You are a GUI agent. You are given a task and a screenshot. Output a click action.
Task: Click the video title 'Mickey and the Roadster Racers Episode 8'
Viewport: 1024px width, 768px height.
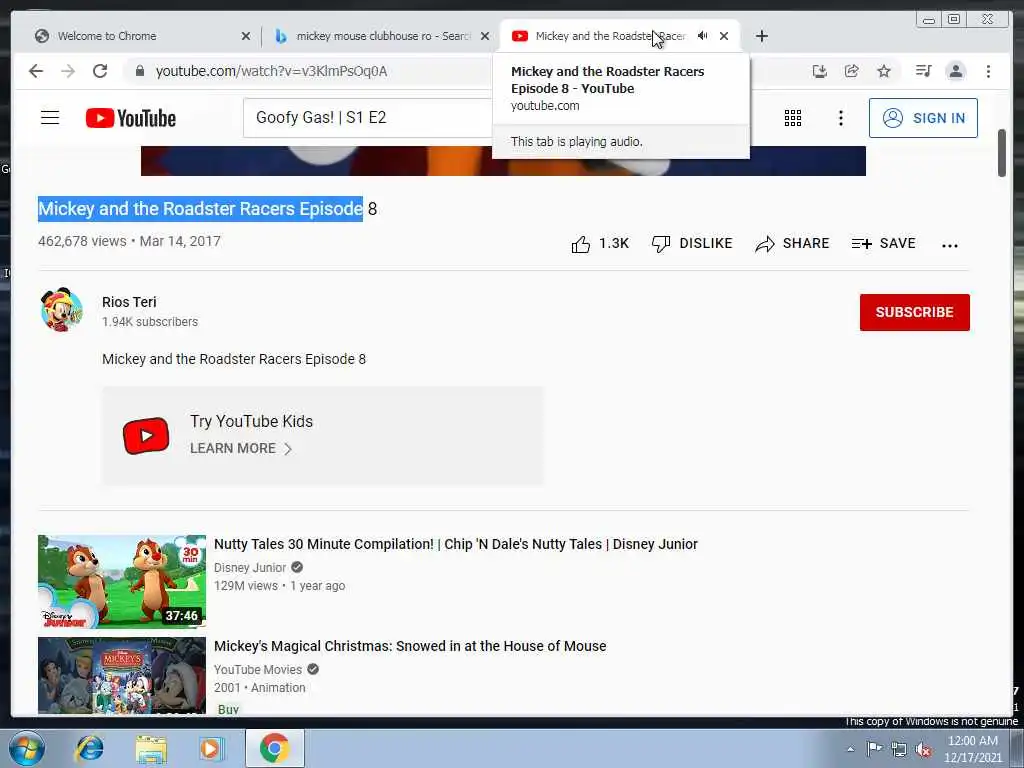click(x=208, y=209)
